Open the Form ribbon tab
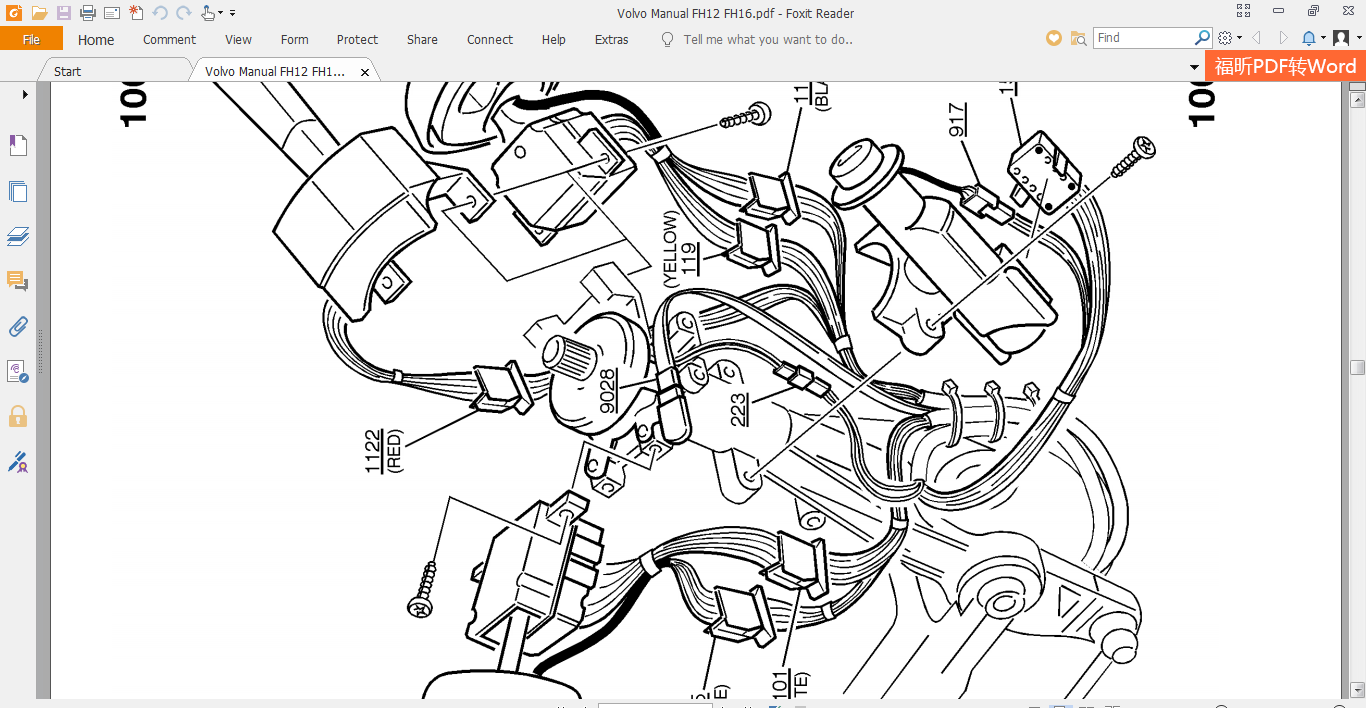This screenshot has height=708, width=1366. click(x=294, y=40)
